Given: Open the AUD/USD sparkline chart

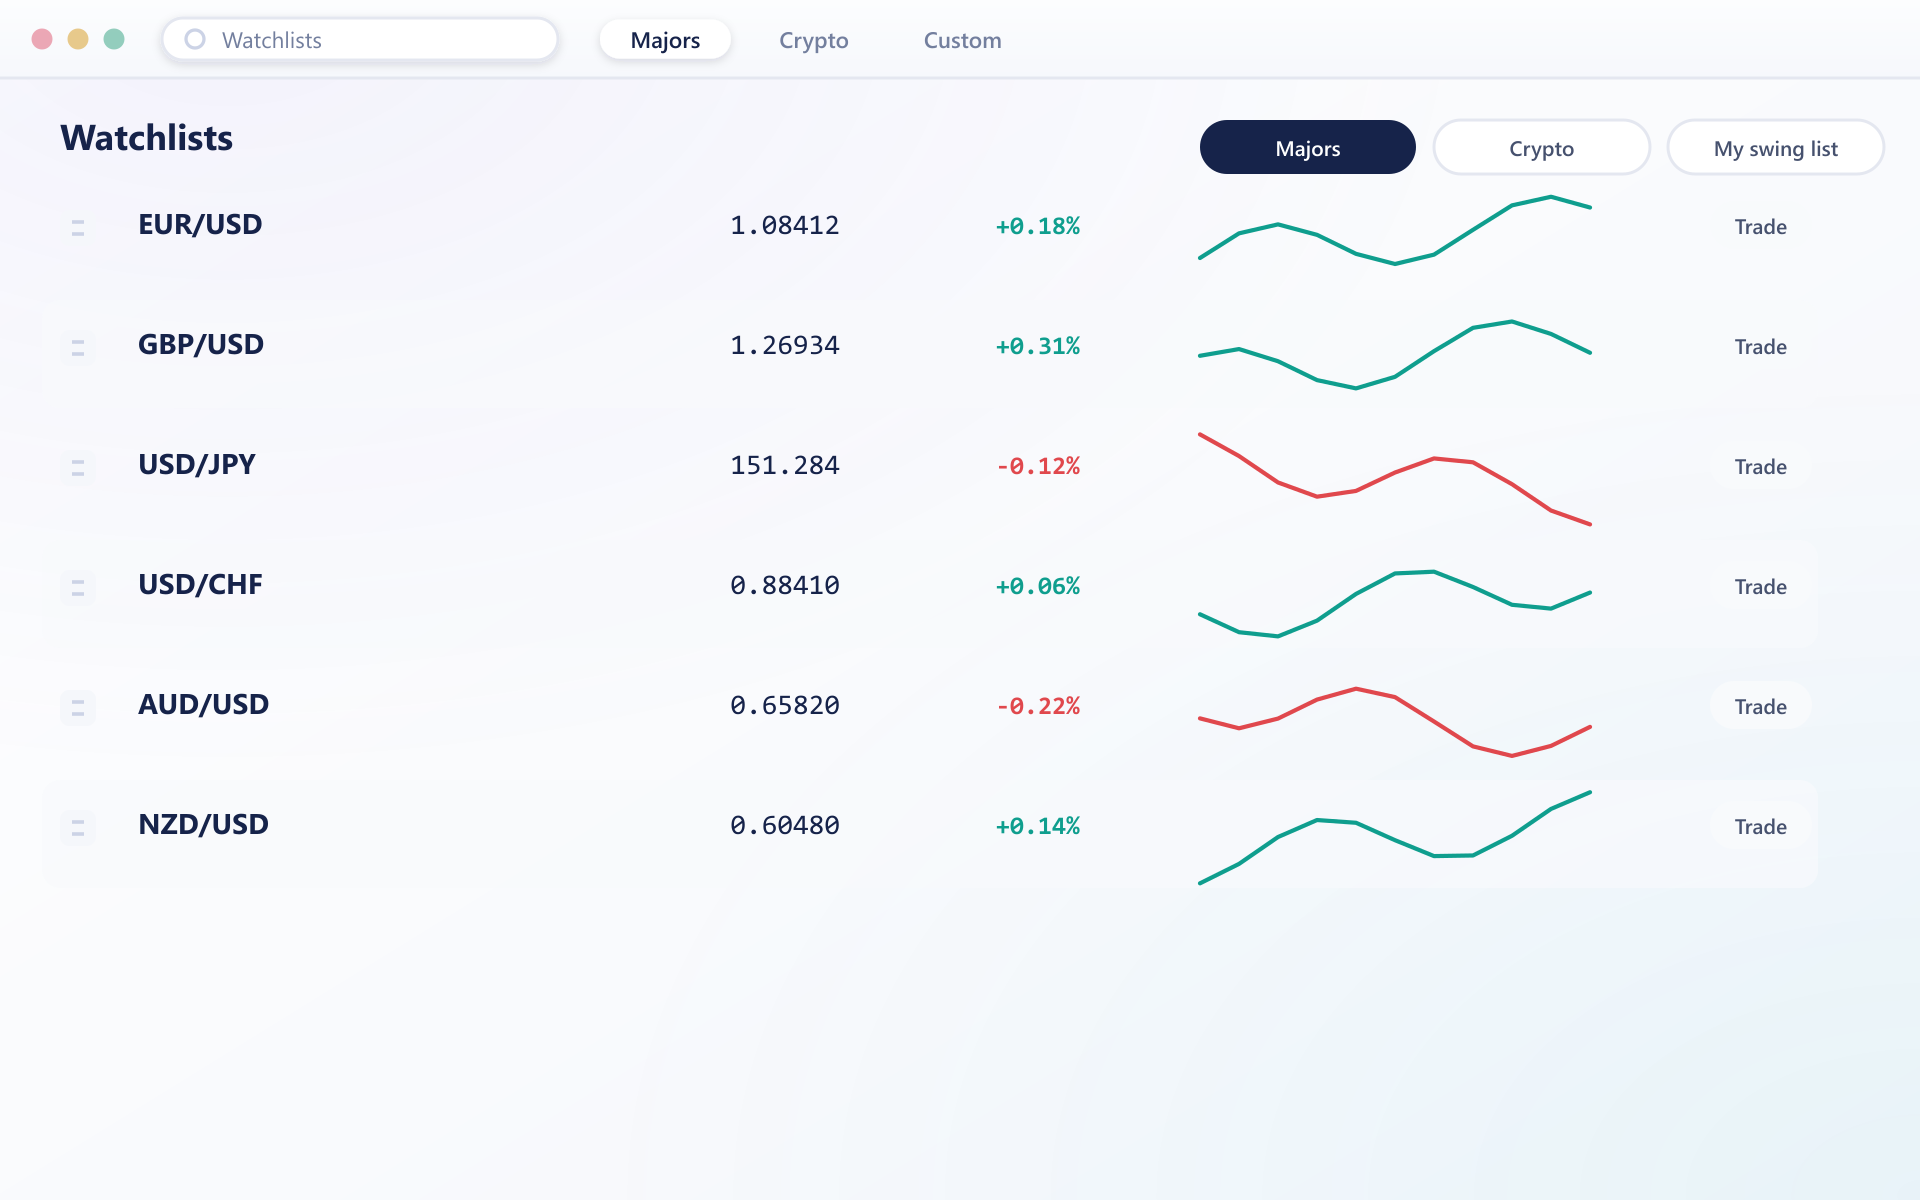Looking at the screenshot, I should (x=1395, y=722).
